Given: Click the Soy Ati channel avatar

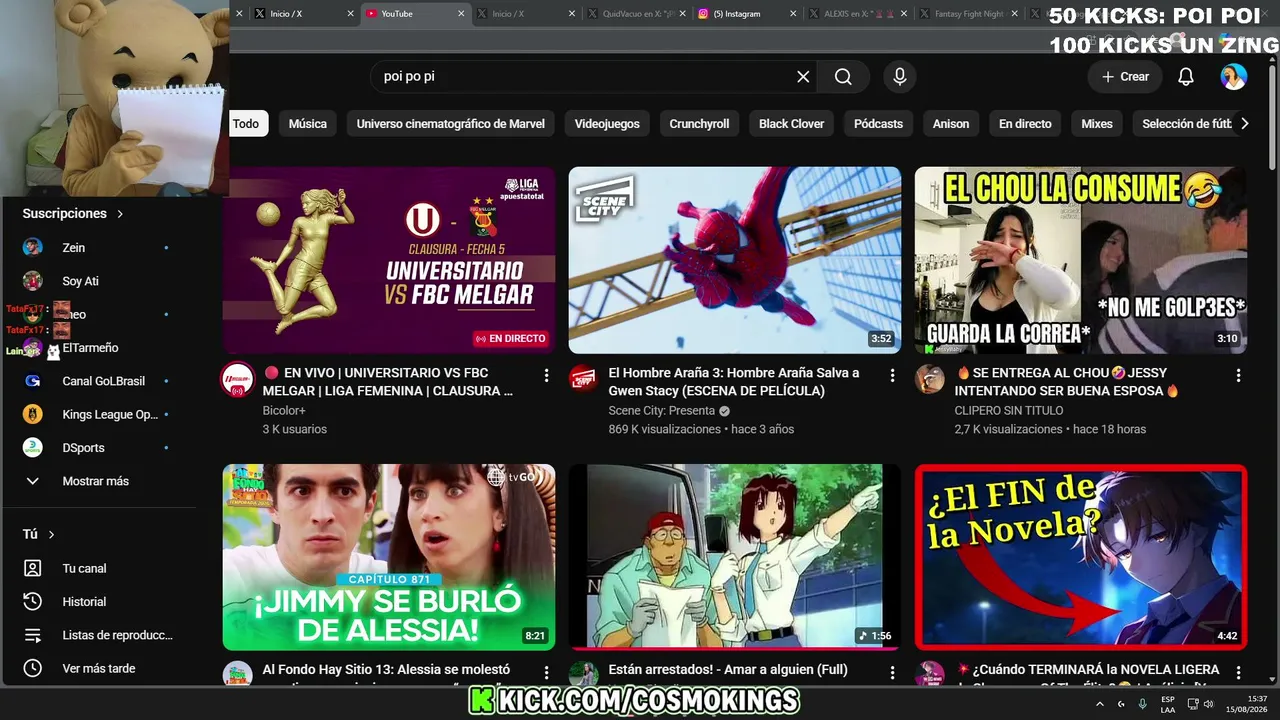Looking at the screenshot, I should (x=33, y=281).
